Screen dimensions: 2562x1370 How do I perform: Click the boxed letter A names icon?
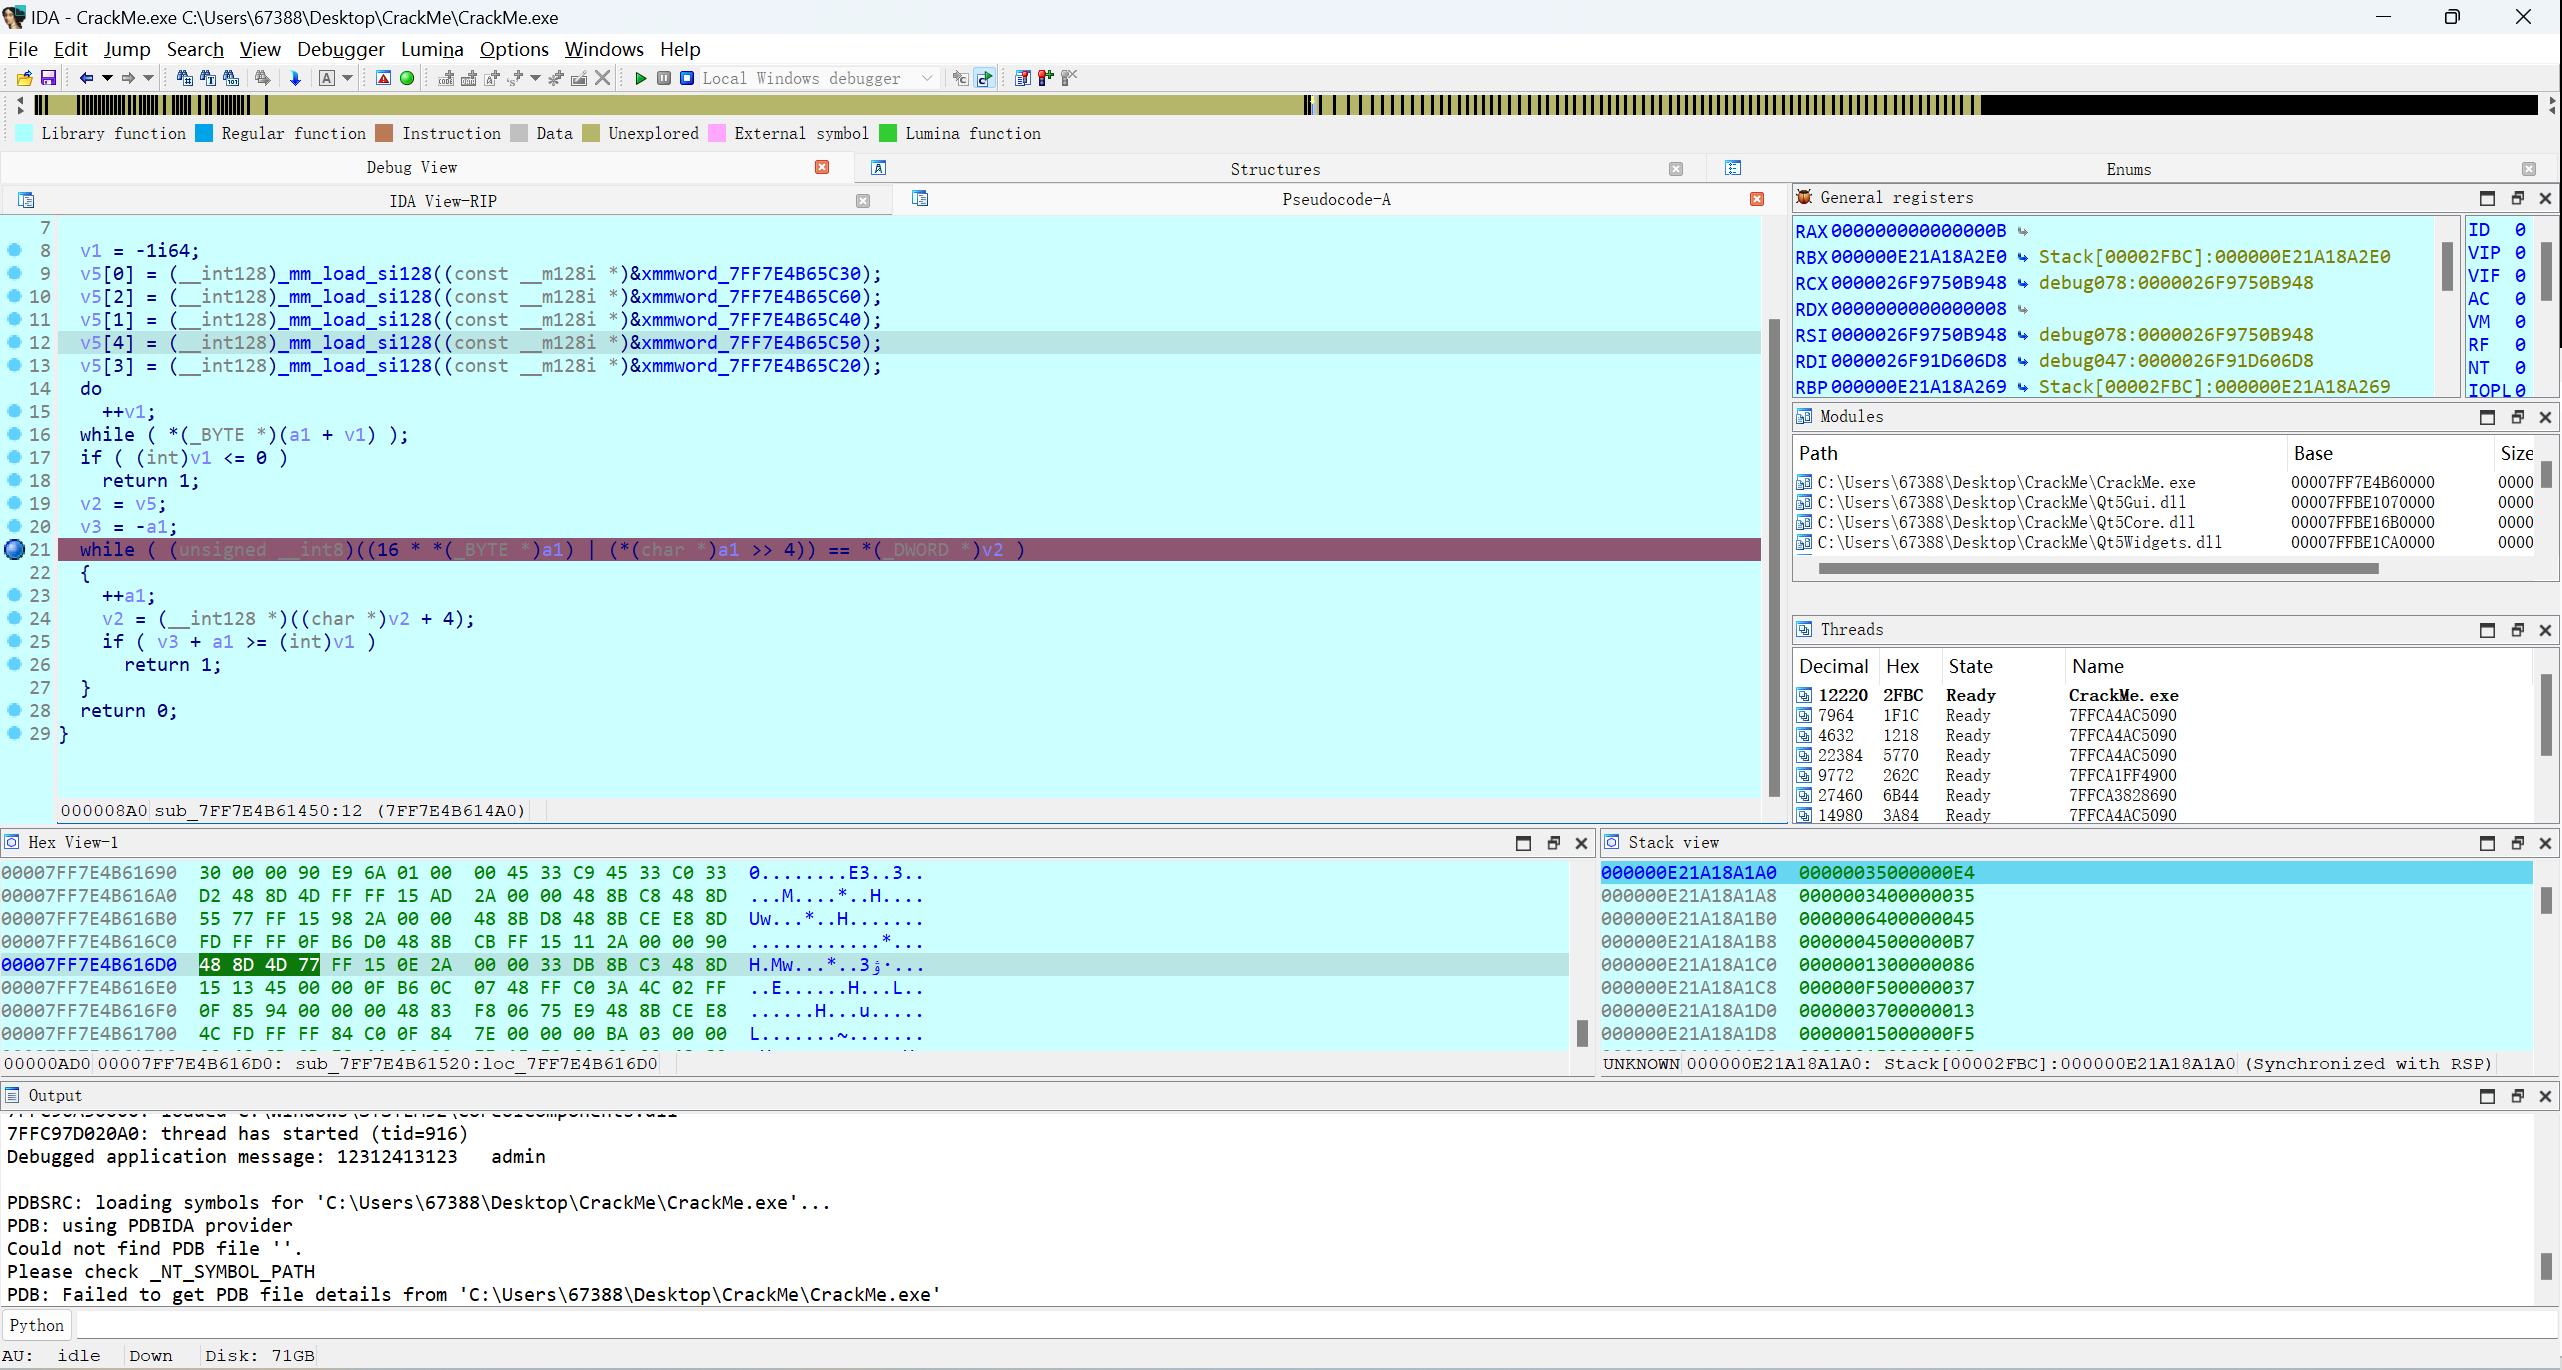pyautogui.click(x=327, y=78)
